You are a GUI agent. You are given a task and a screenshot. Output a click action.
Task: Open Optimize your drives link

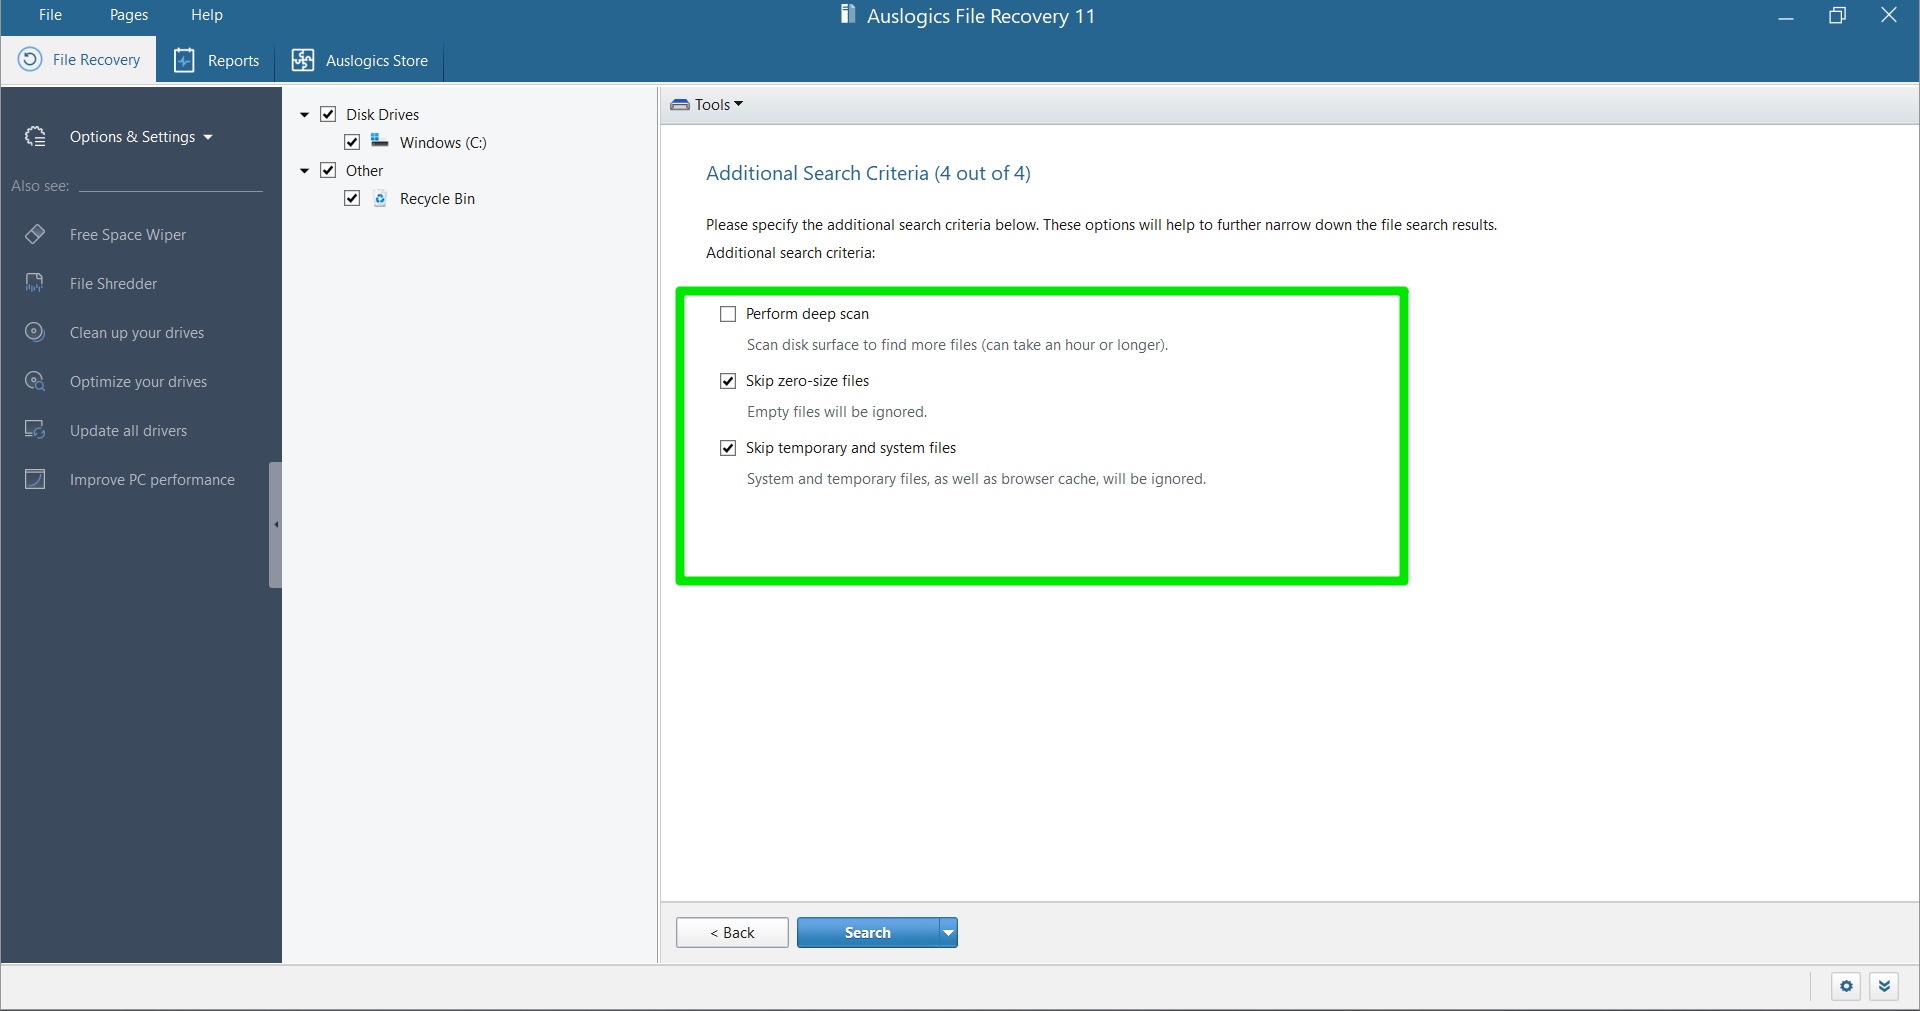pyautogui.click(x=139, y=382)
